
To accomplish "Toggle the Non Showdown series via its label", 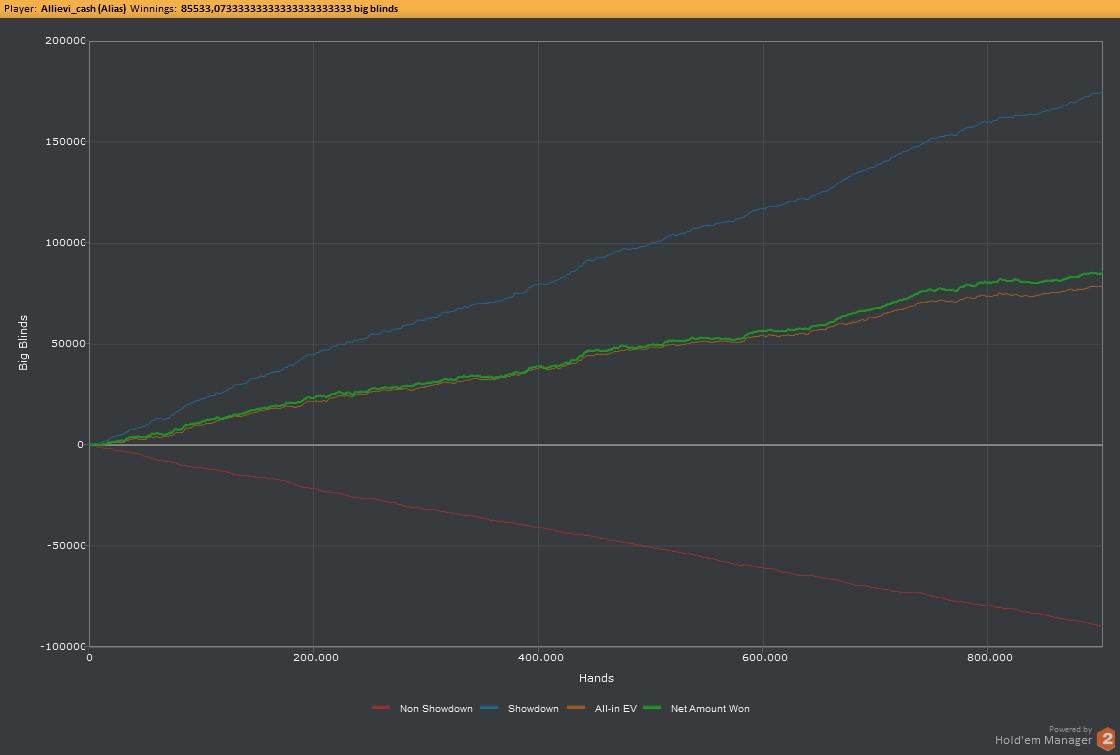I will [436, 708].
